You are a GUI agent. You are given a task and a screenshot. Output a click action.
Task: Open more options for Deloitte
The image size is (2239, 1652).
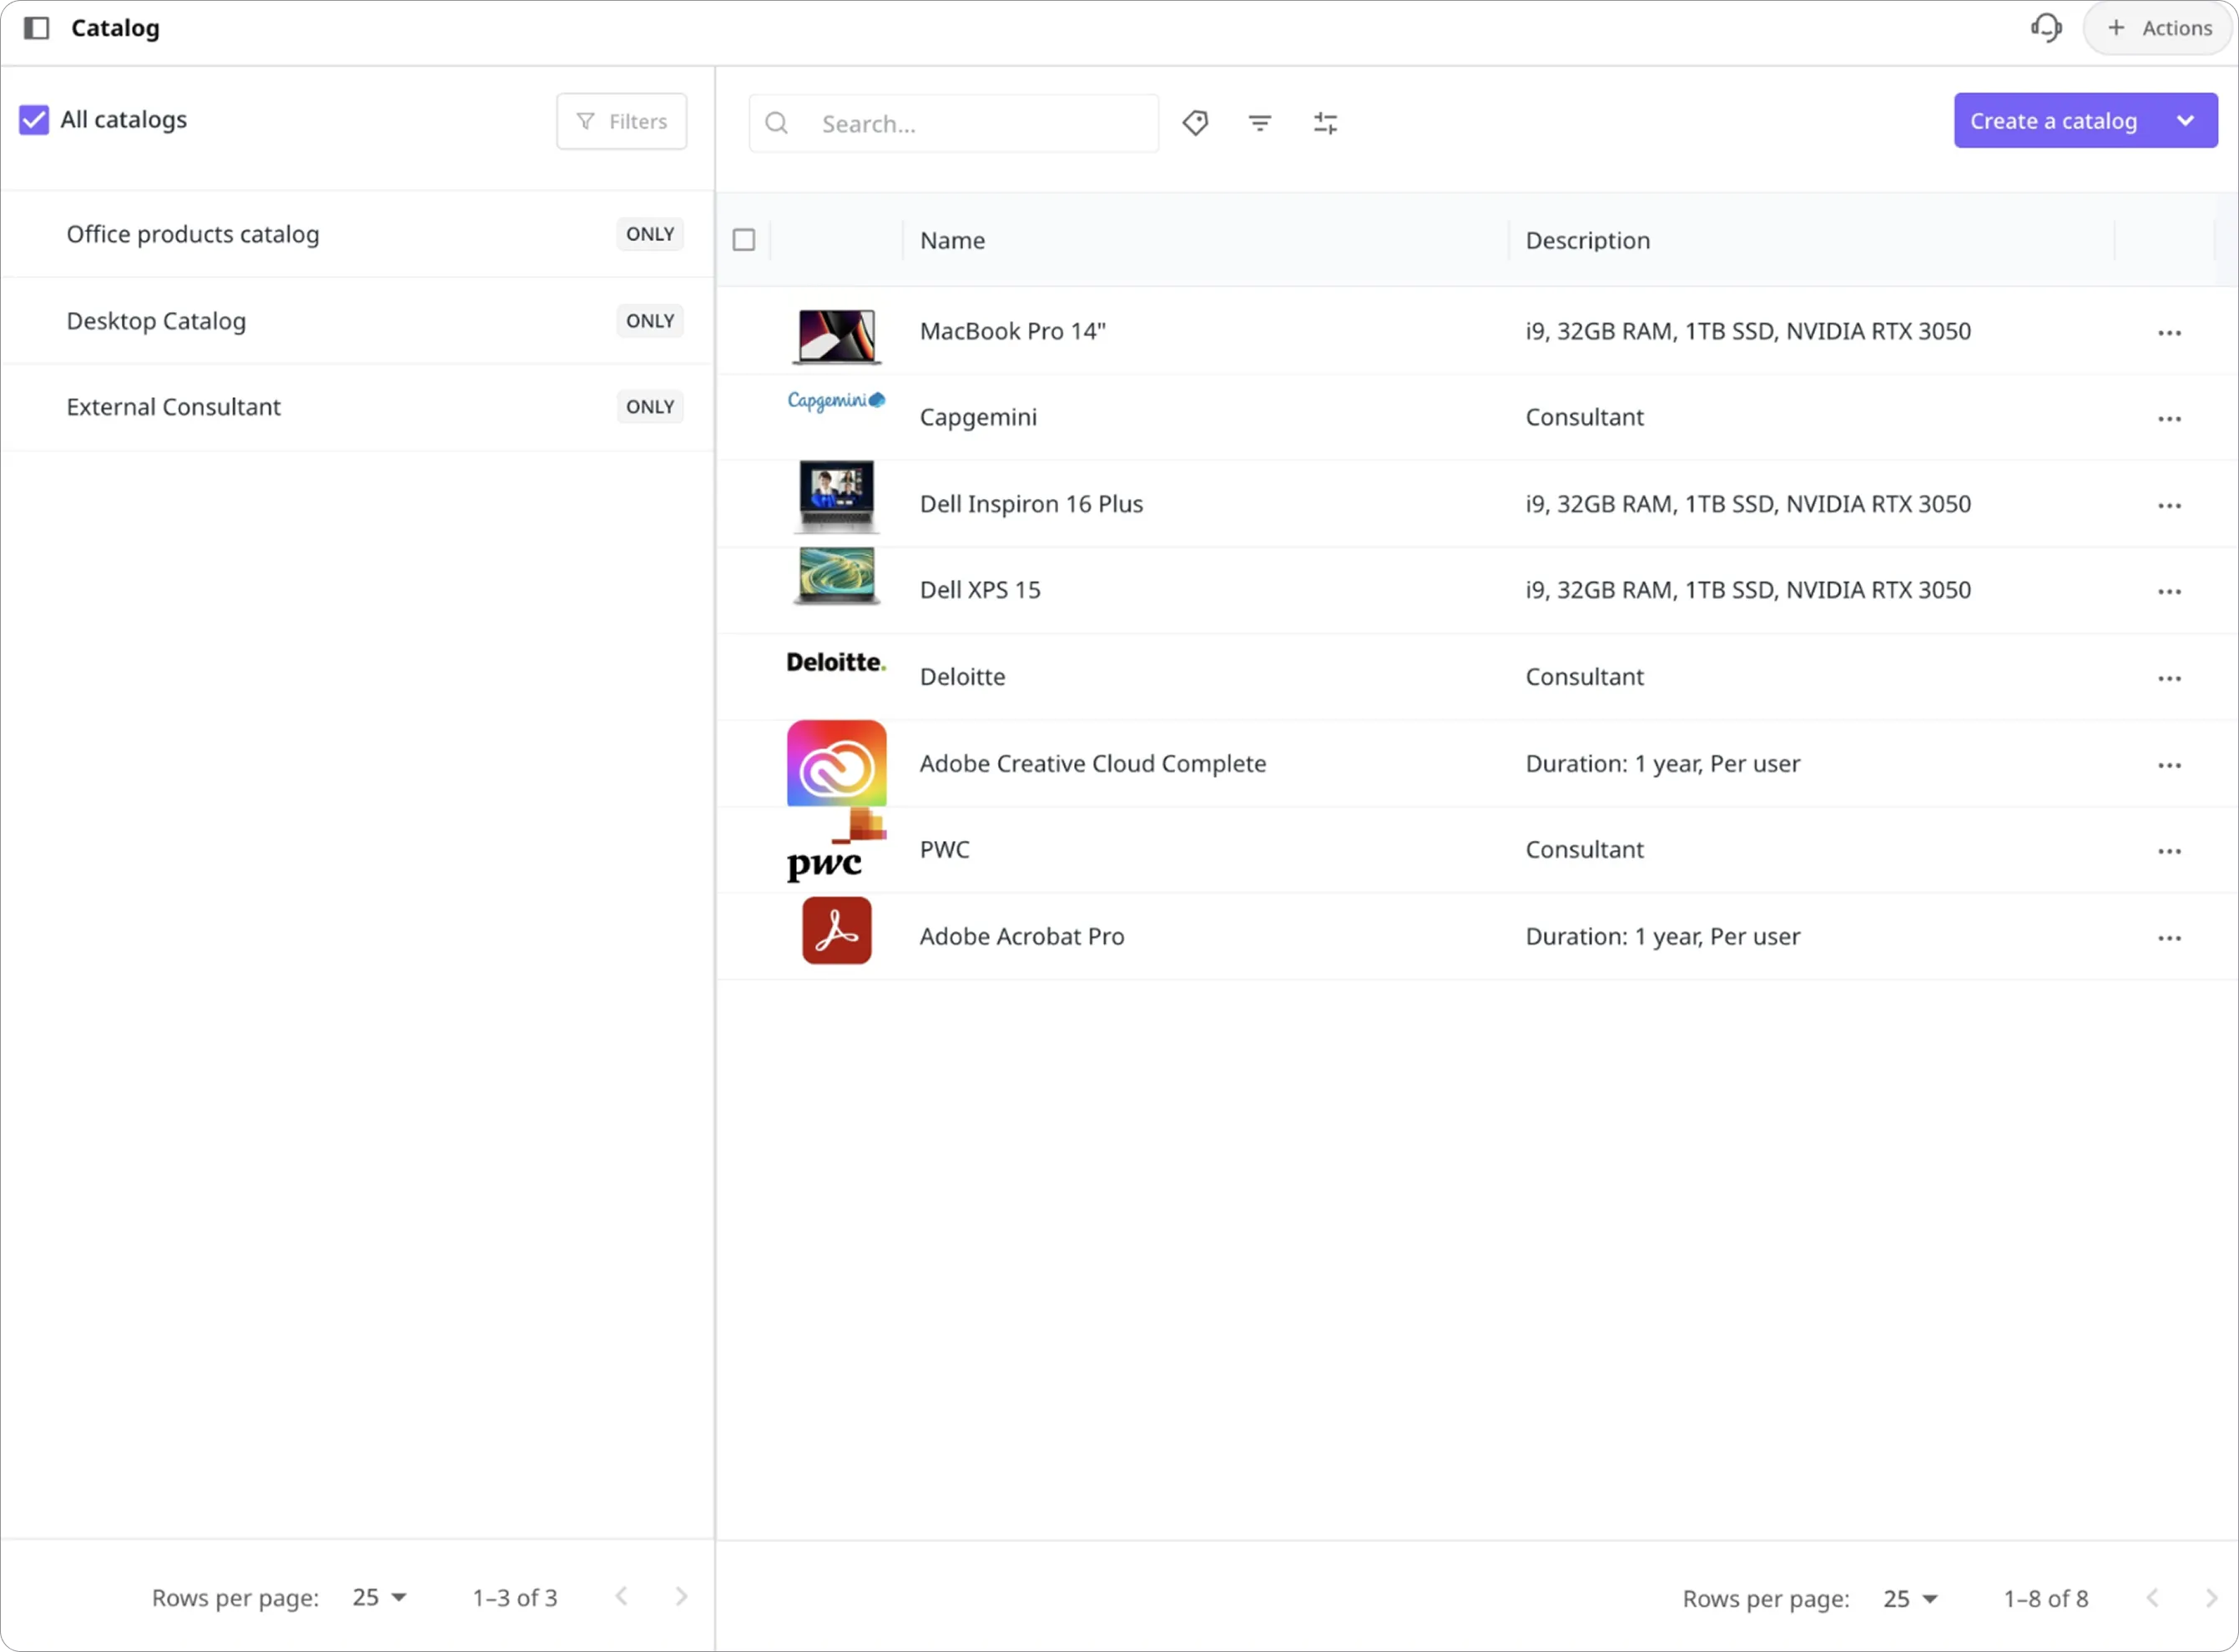click(2169, 679)
